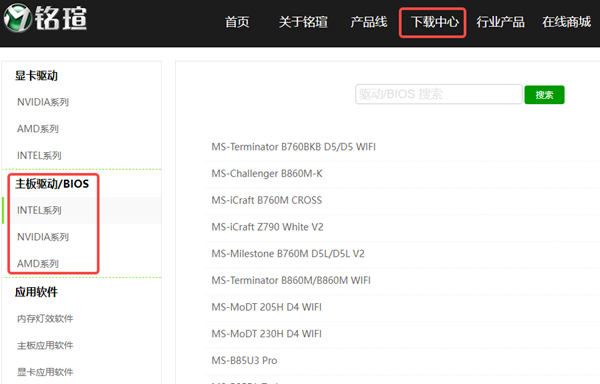600x384 pixels.
Task: Open MS-MoDT 205H D4 WIFI entry
Action: pyautogui.click(x=266, y=307)
